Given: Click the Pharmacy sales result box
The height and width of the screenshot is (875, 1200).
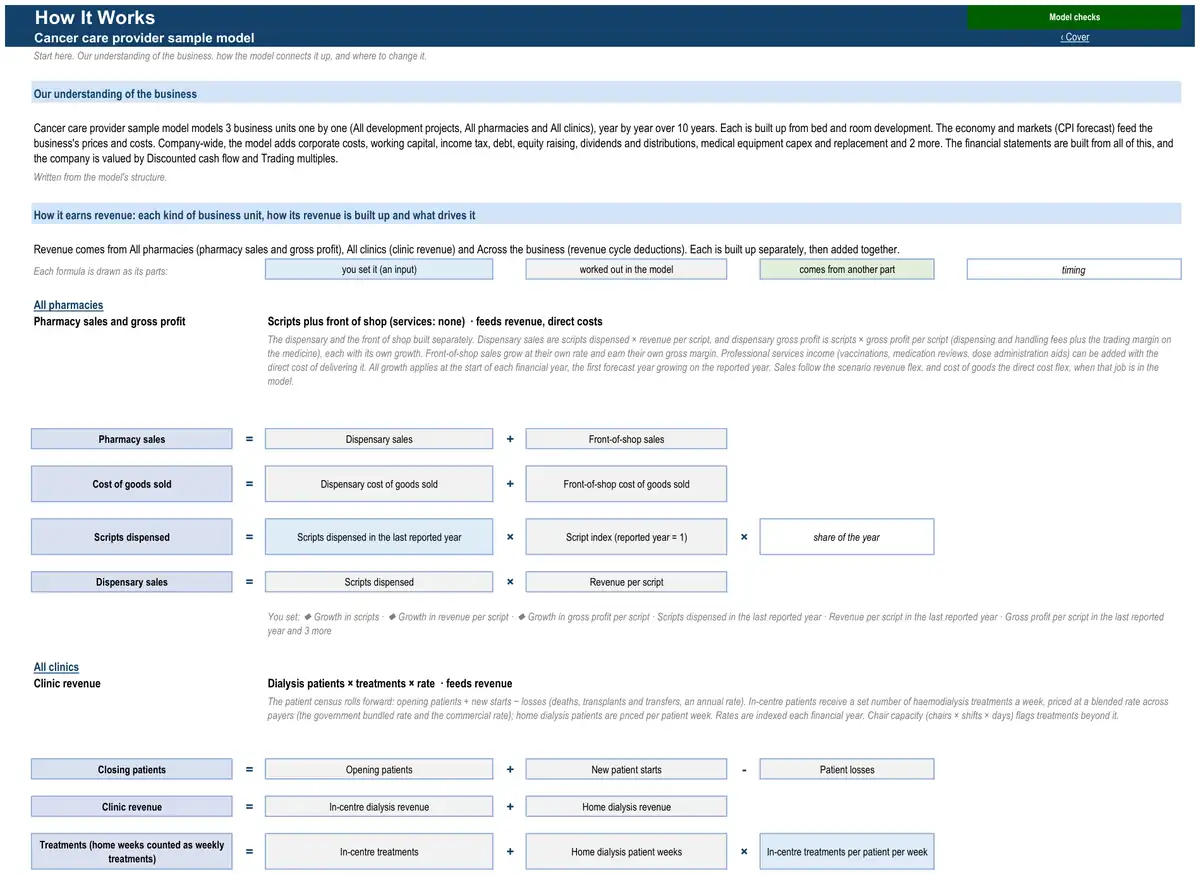Looking at the screenshot, I should point(132,439).
